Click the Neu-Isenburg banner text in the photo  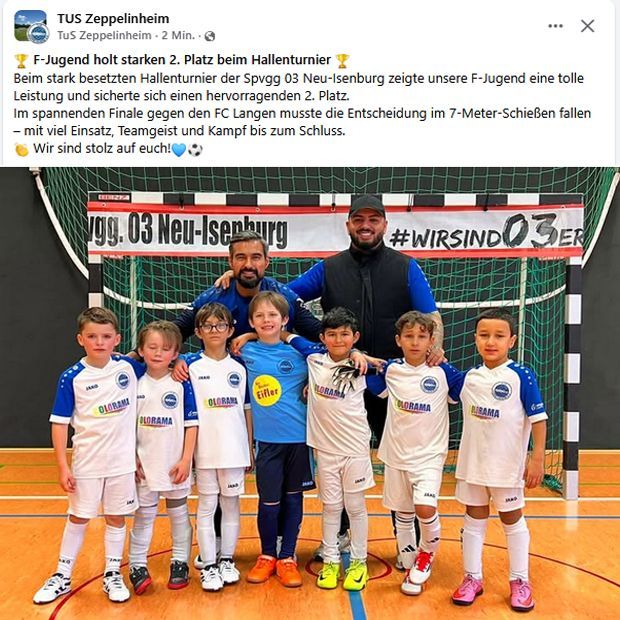coord(188,231)
